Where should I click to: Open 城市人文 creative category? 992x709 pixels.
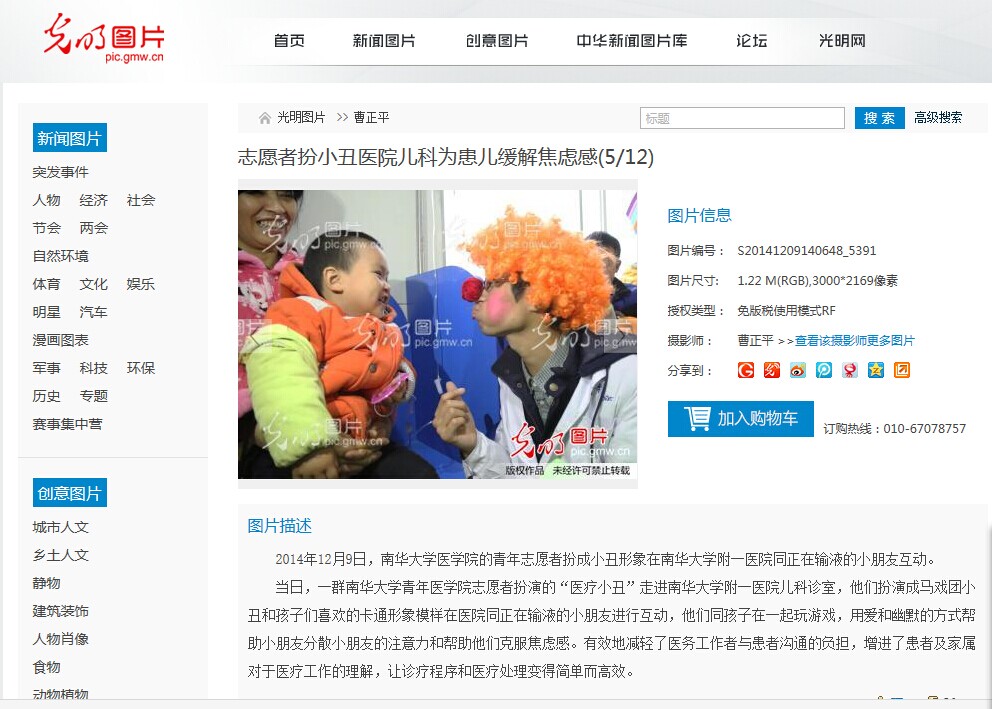coord(61,527)
